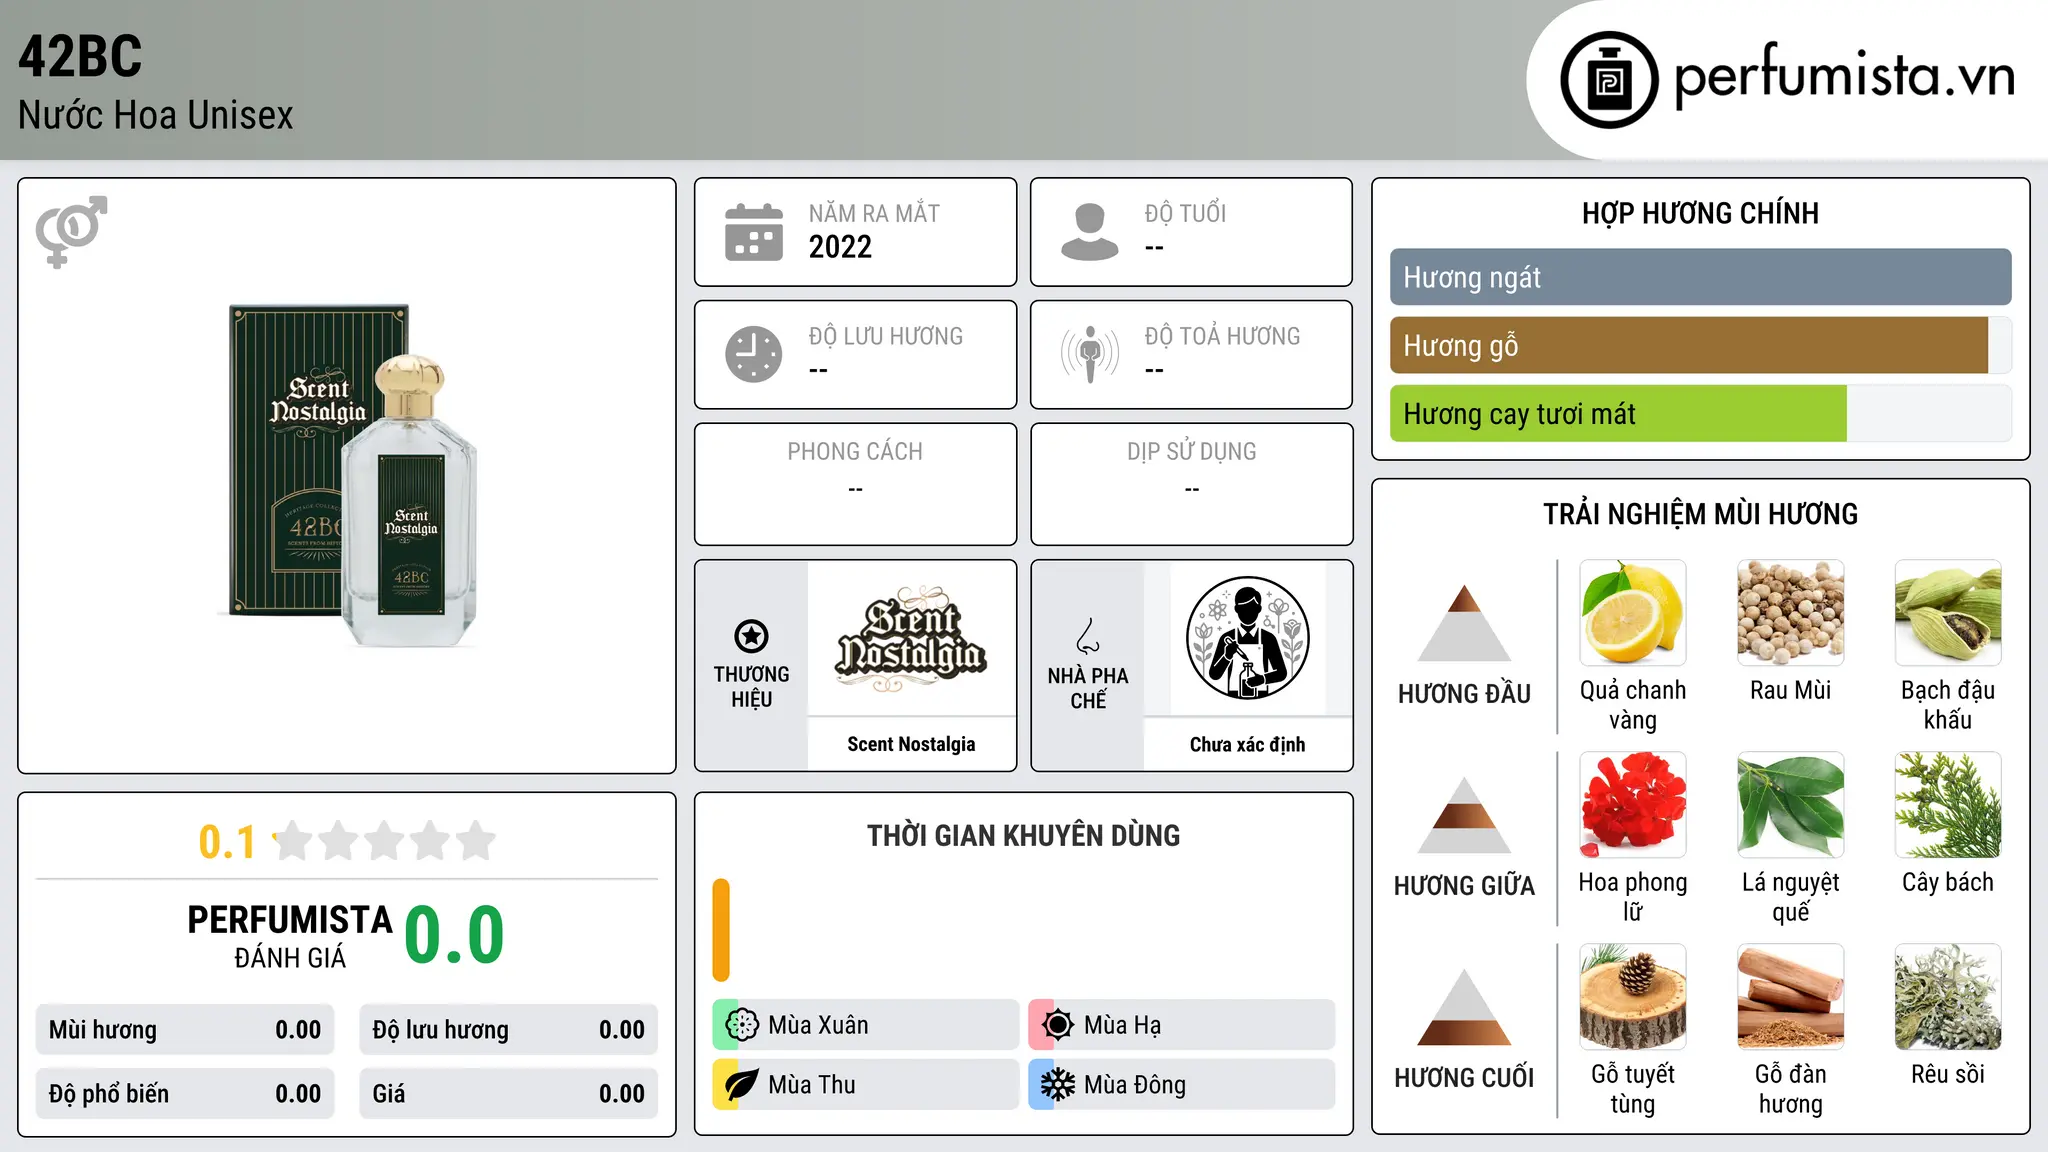
Task: Open the Scent Nostalgia brand logo
Action: pos(911,639)
